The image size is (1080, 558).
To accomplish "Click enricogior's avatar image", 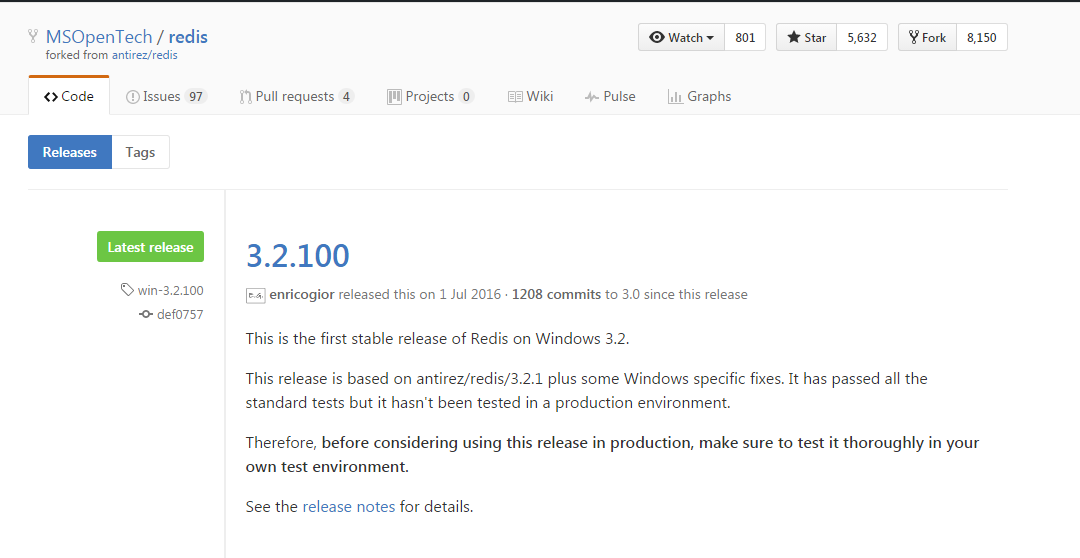I will point(256,295).
